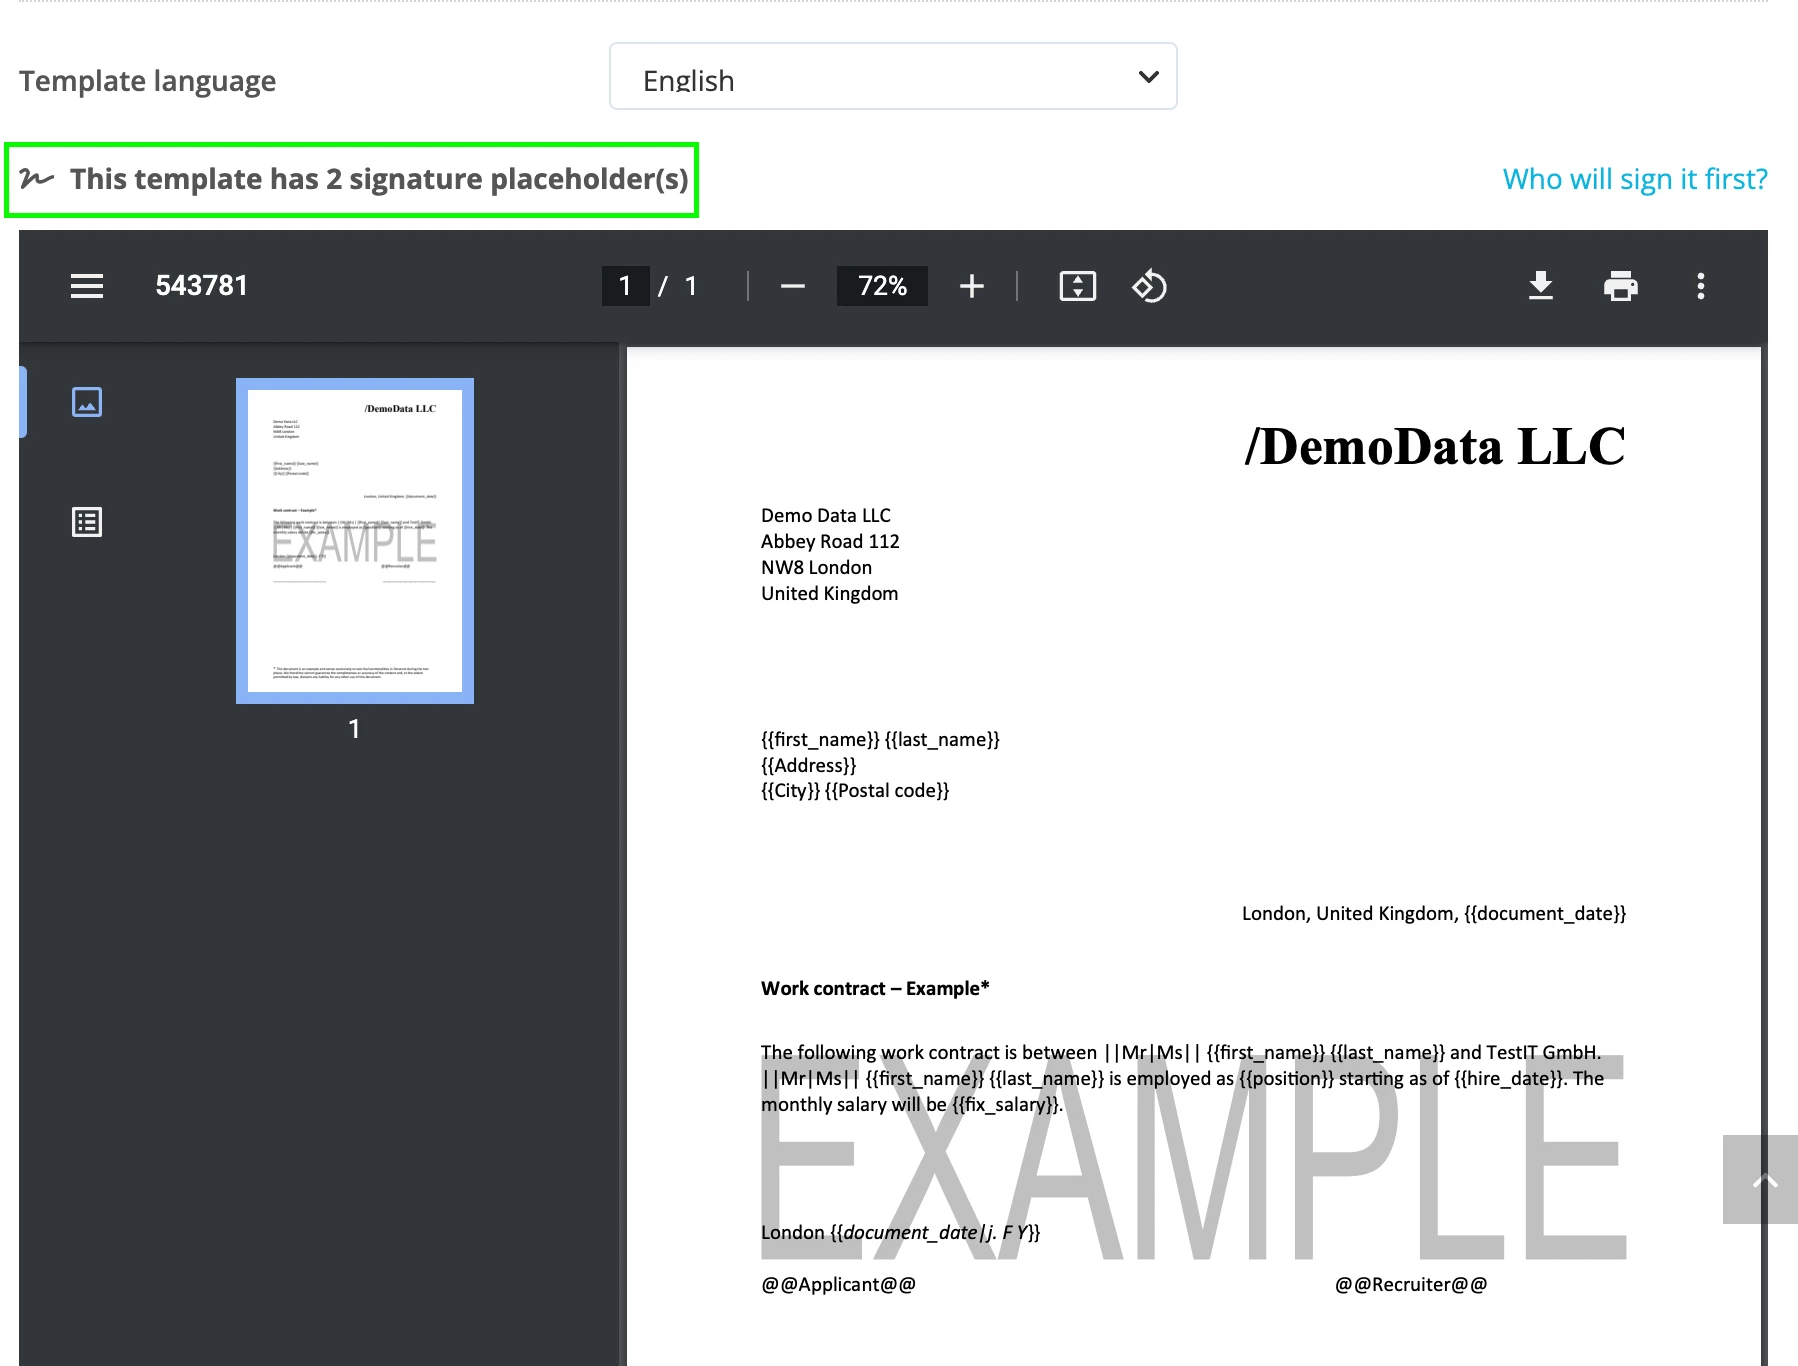Click the '{{Address}}' placeholder text
1798x1366 pixels.
click(808, 765)
